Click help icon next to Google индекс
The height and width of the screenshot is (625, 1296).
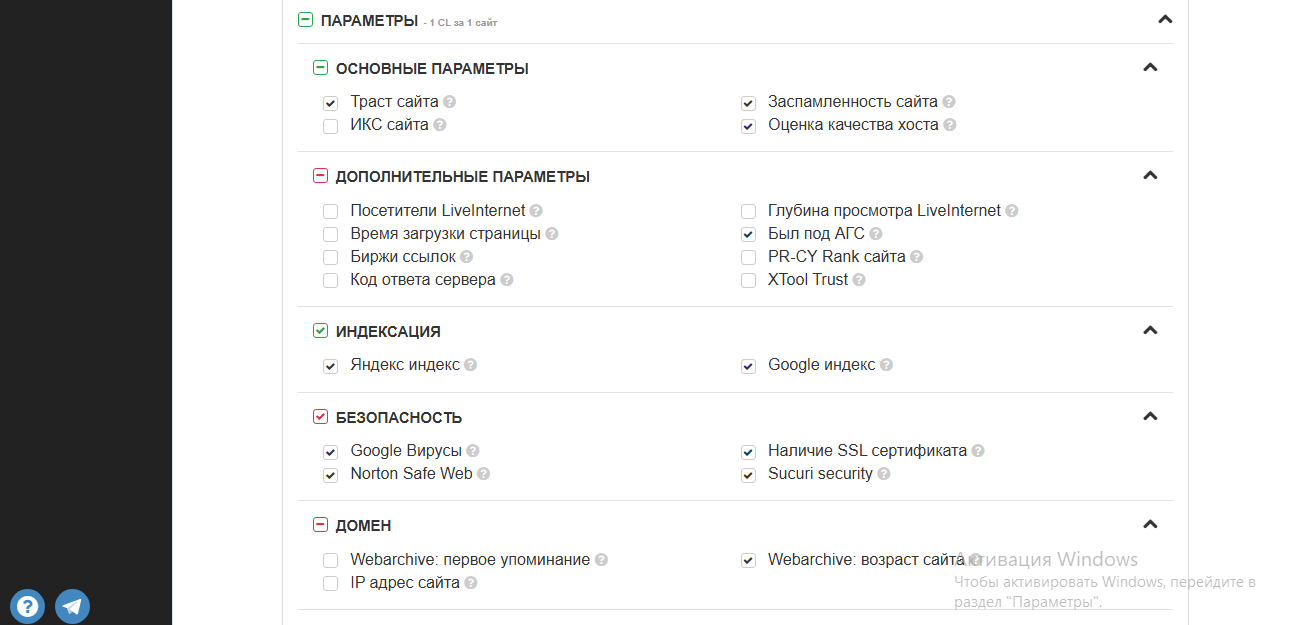pyautogui.click(x=887, y=366)
